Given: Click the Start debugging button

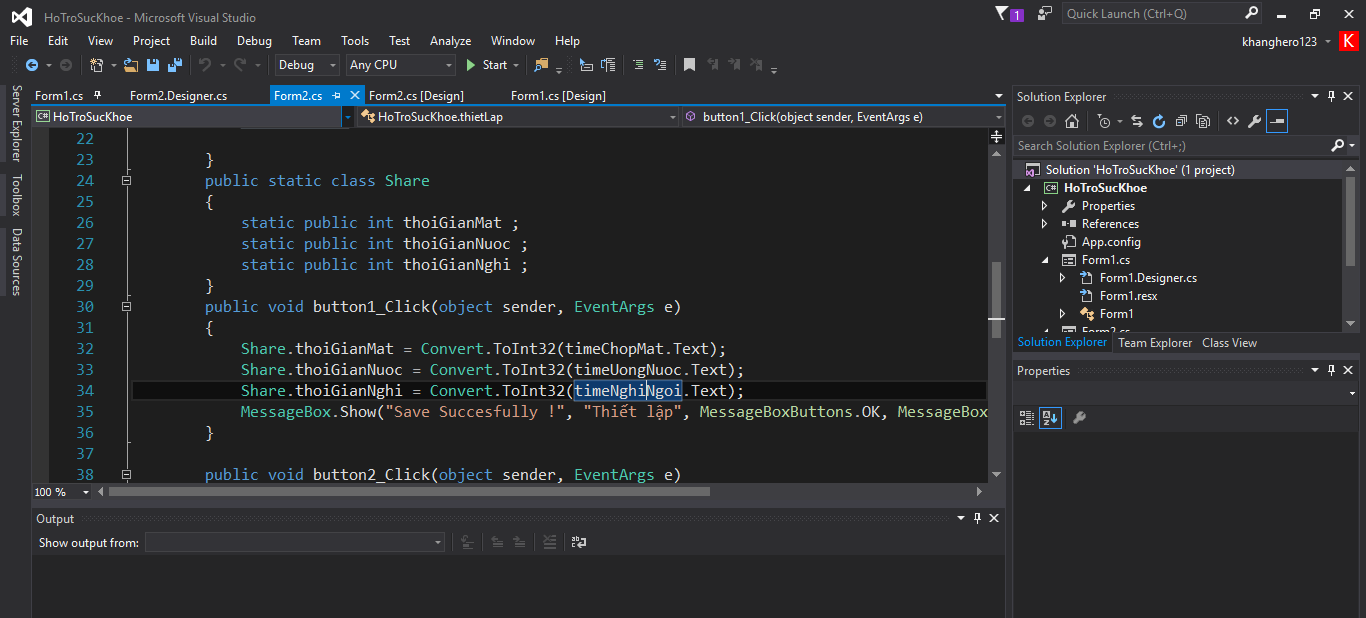Looking at the screenshot, I should pyautogui.click(x=486, y=65).
